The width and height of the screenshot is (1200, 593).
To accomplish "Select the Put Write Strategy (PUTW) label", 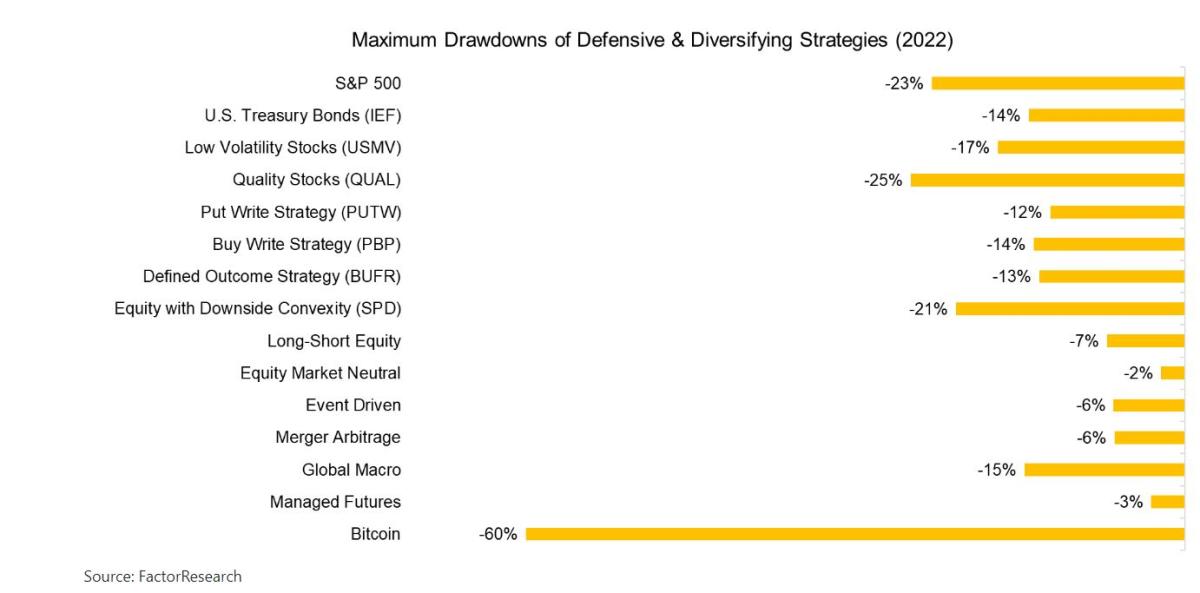I will point(300,212).
